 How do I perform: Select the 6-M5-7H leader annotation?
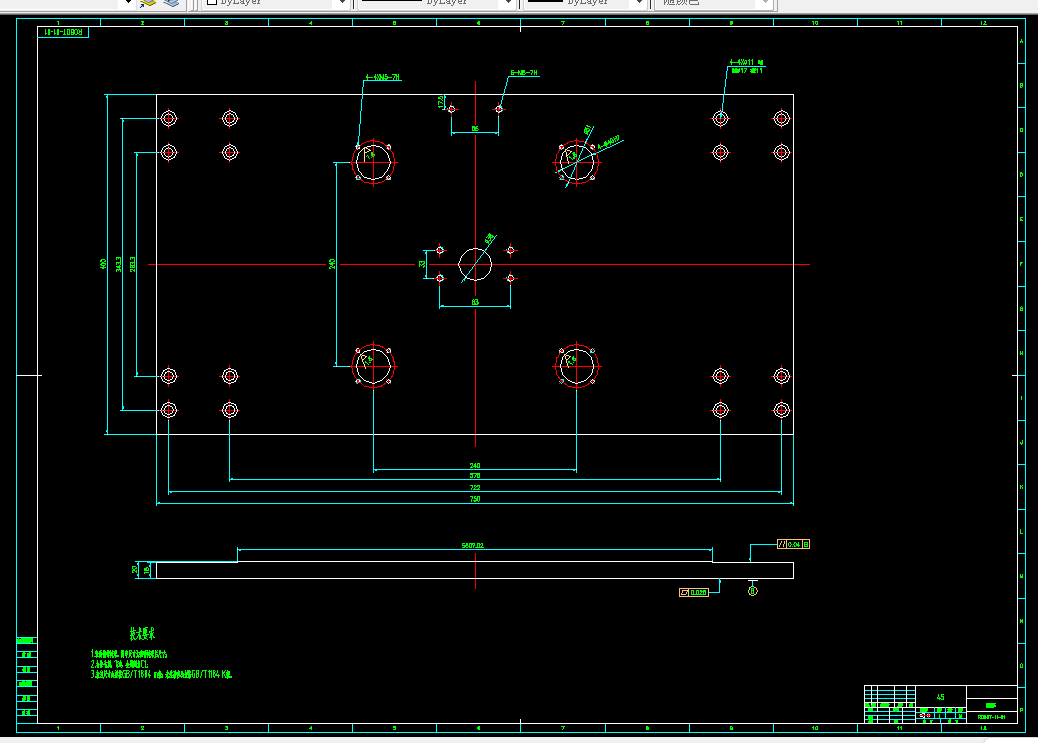(524, 73)
